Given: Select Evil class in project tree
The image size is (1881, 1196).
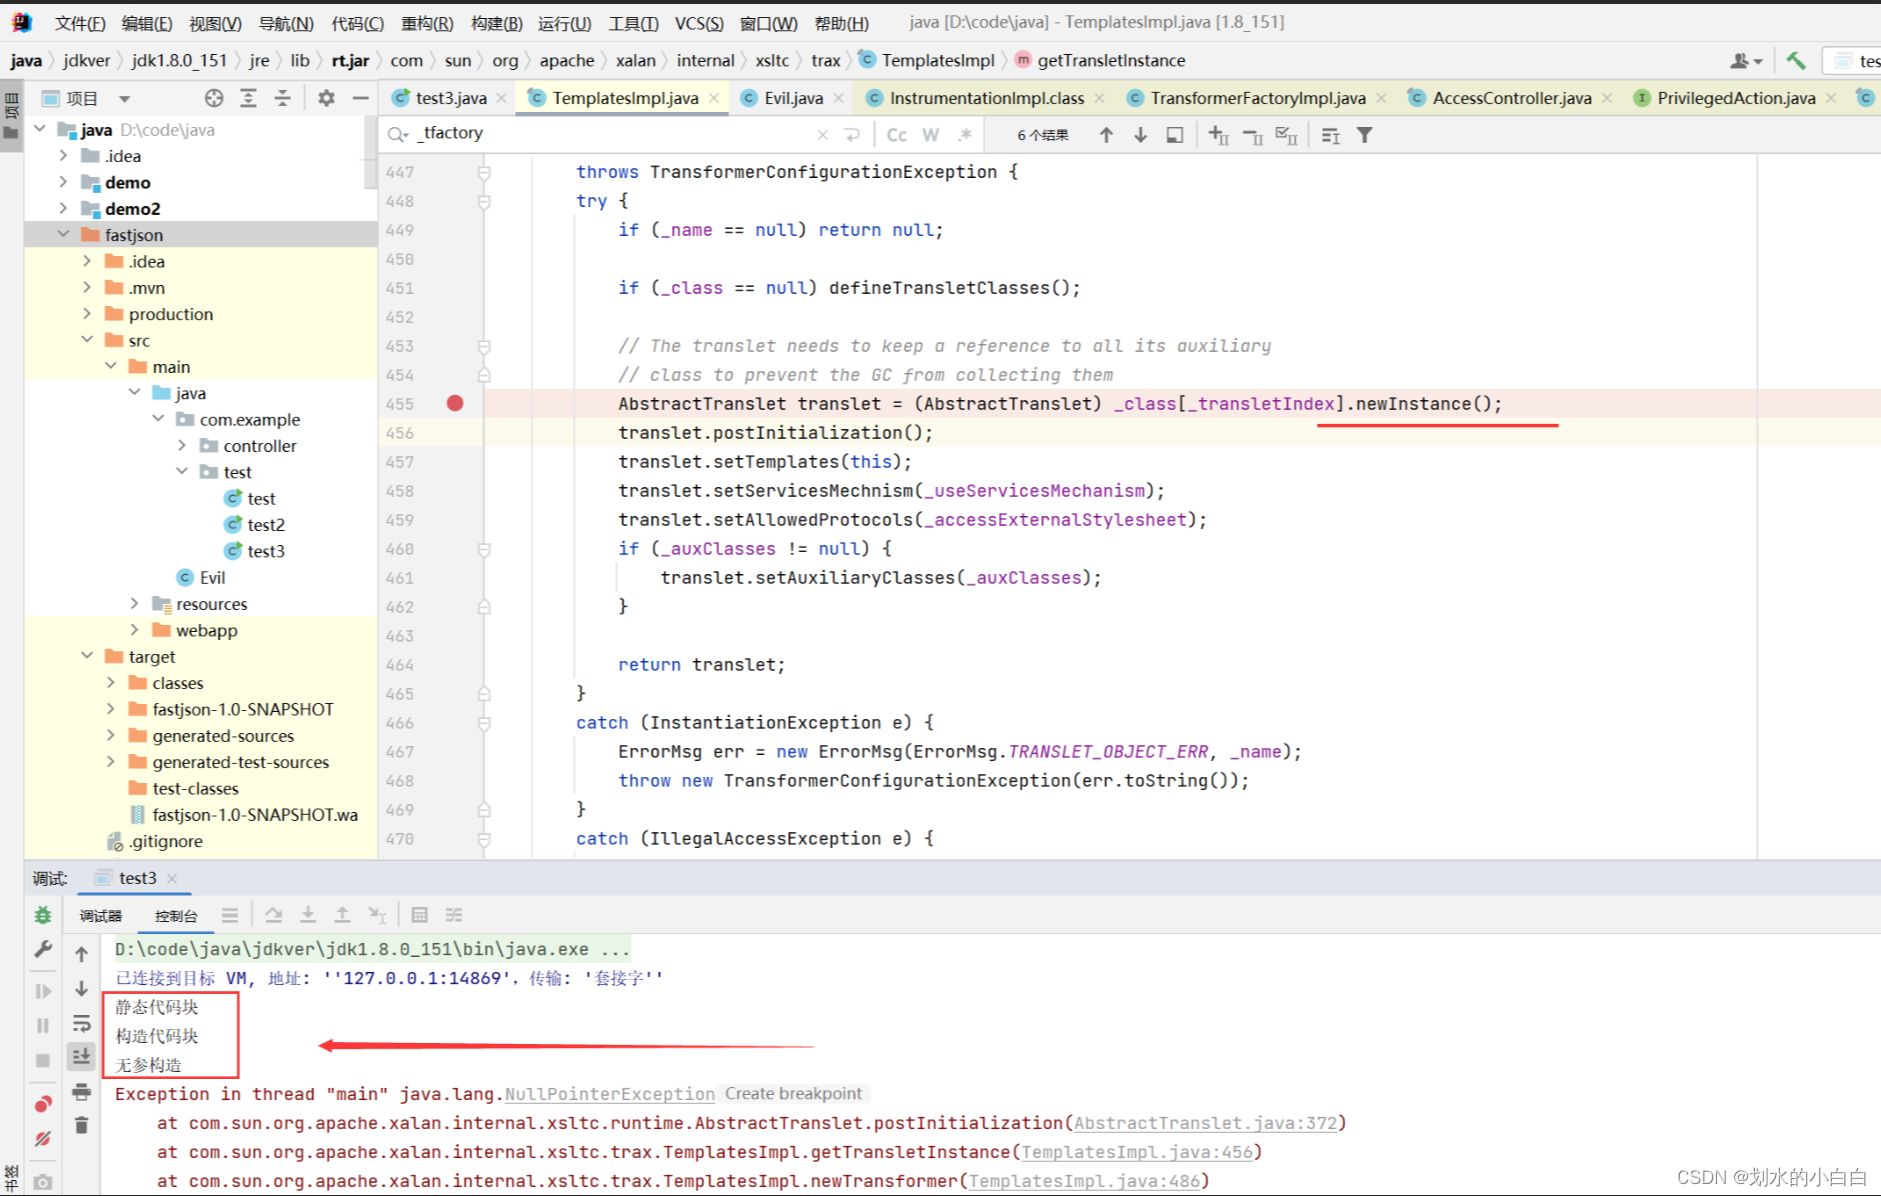Looking at the screenshot, I should pyautogui.click(x=212, y=577).
